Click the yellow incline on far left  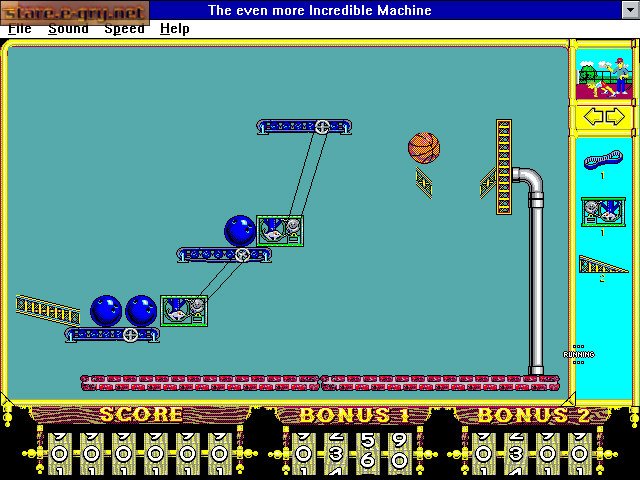tap(48, 310)
